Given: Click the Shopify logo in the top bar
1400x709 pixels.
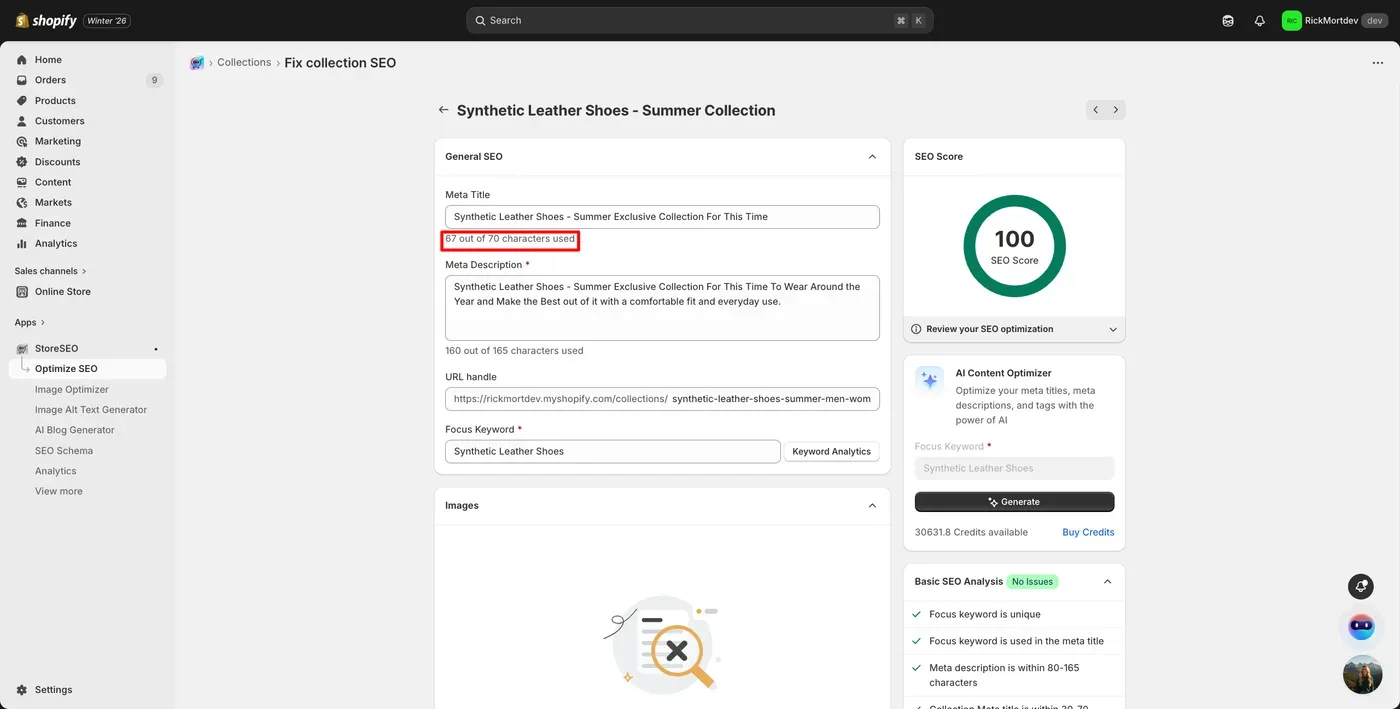Looking at the screenshot, I should coord(46,20).
